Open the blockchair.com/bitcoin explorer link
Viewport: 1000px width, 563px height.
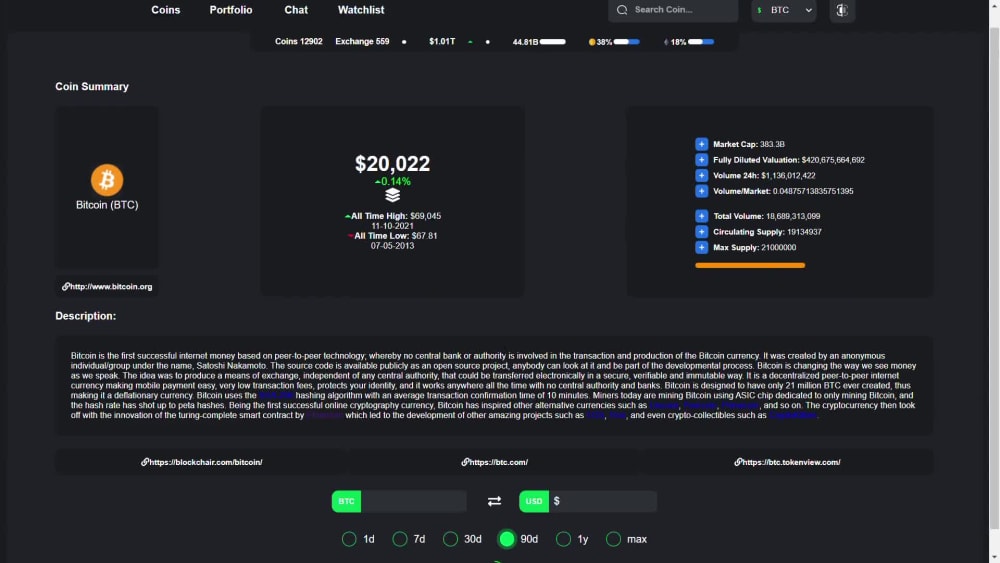click(x=202, y=462)
